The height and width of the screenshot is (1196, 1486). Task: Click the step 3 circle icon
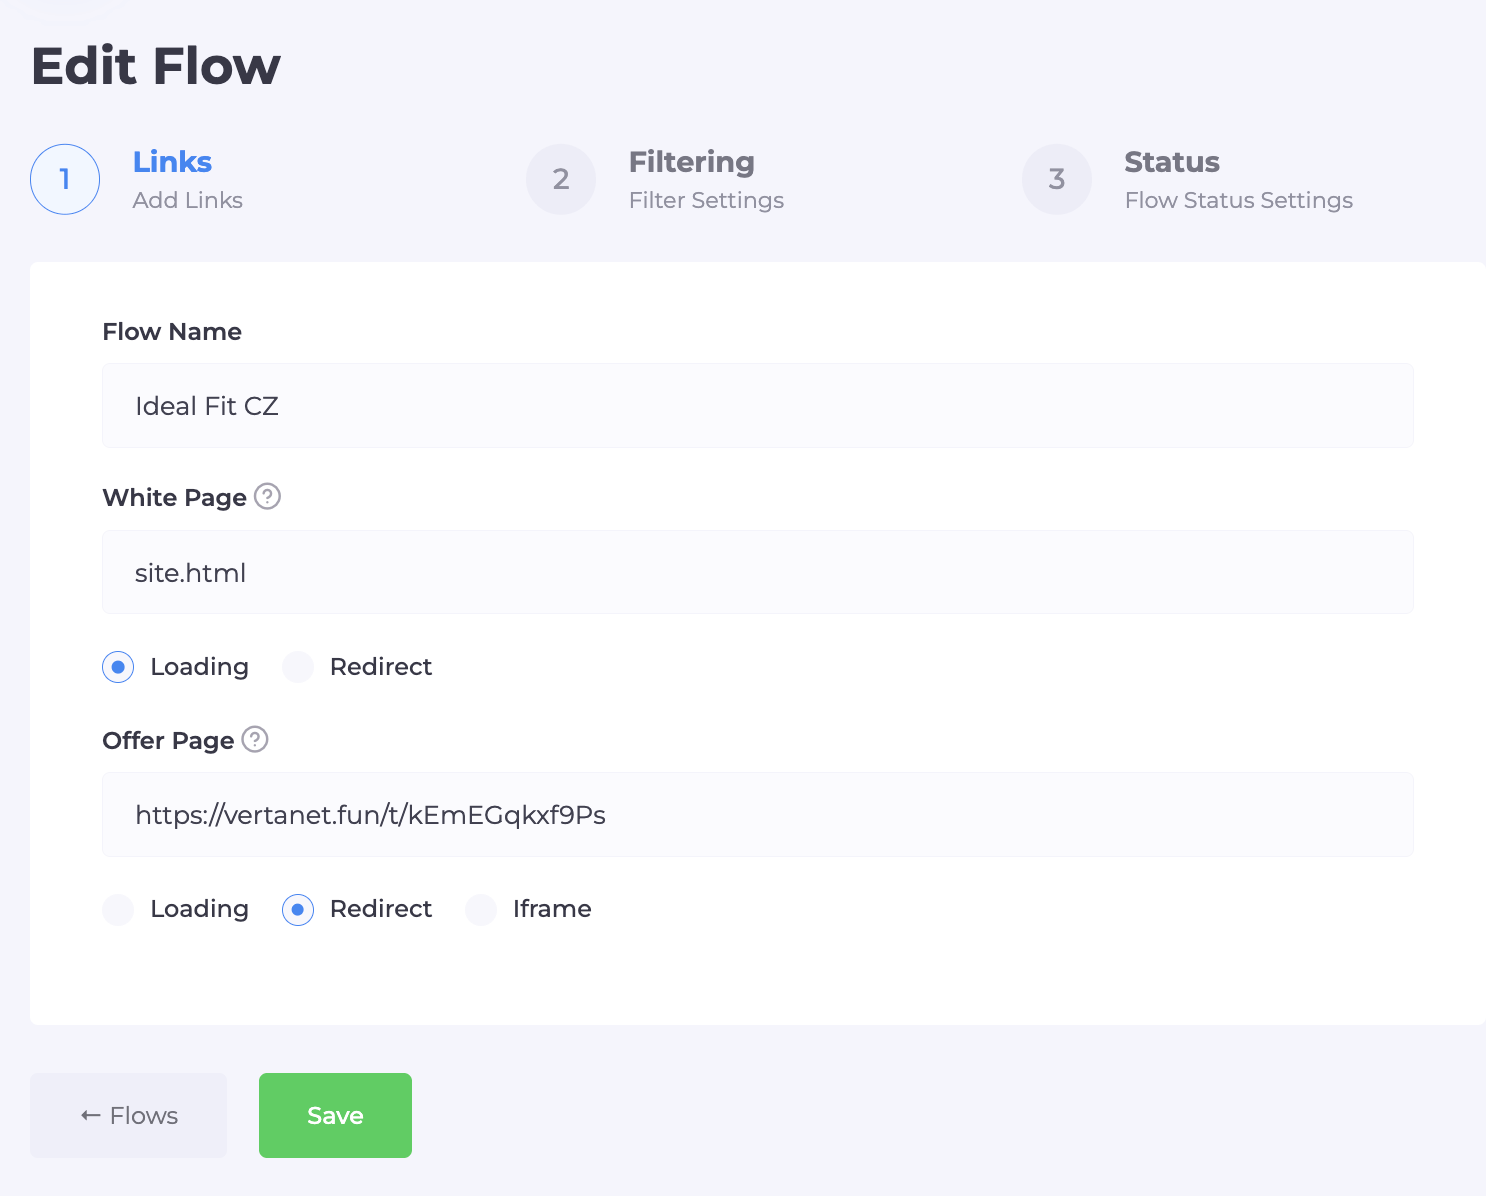tap(1057, 179)
